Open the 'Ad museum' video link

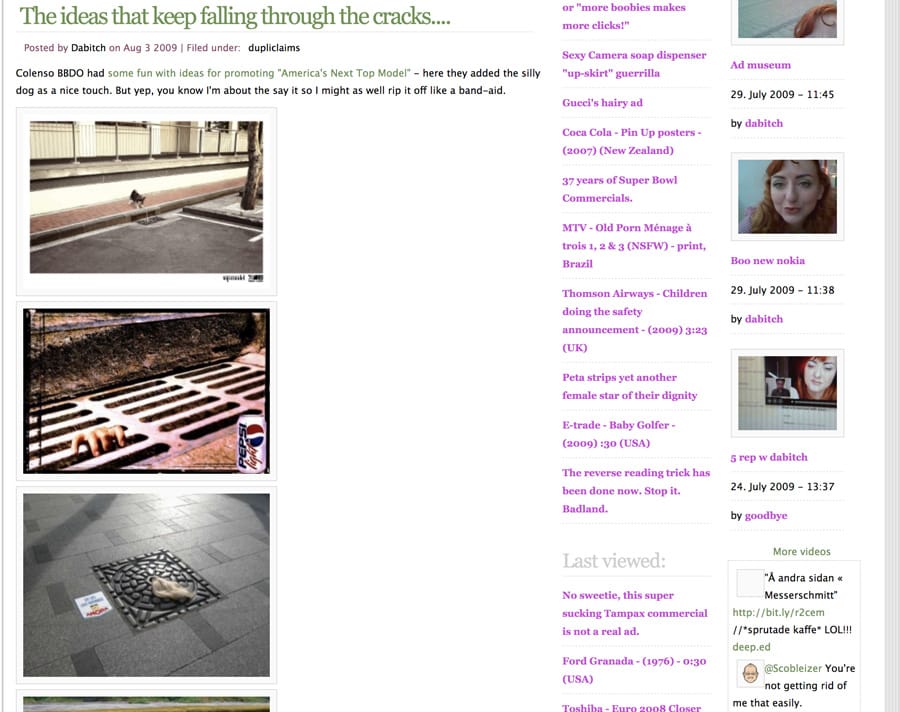click(x=761, y=65)
